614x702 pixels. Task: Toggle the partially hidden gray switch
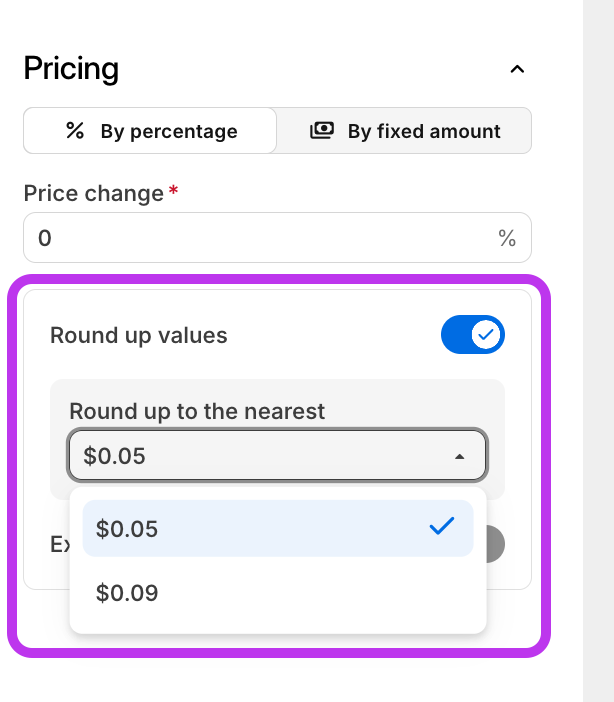(495, 545)
